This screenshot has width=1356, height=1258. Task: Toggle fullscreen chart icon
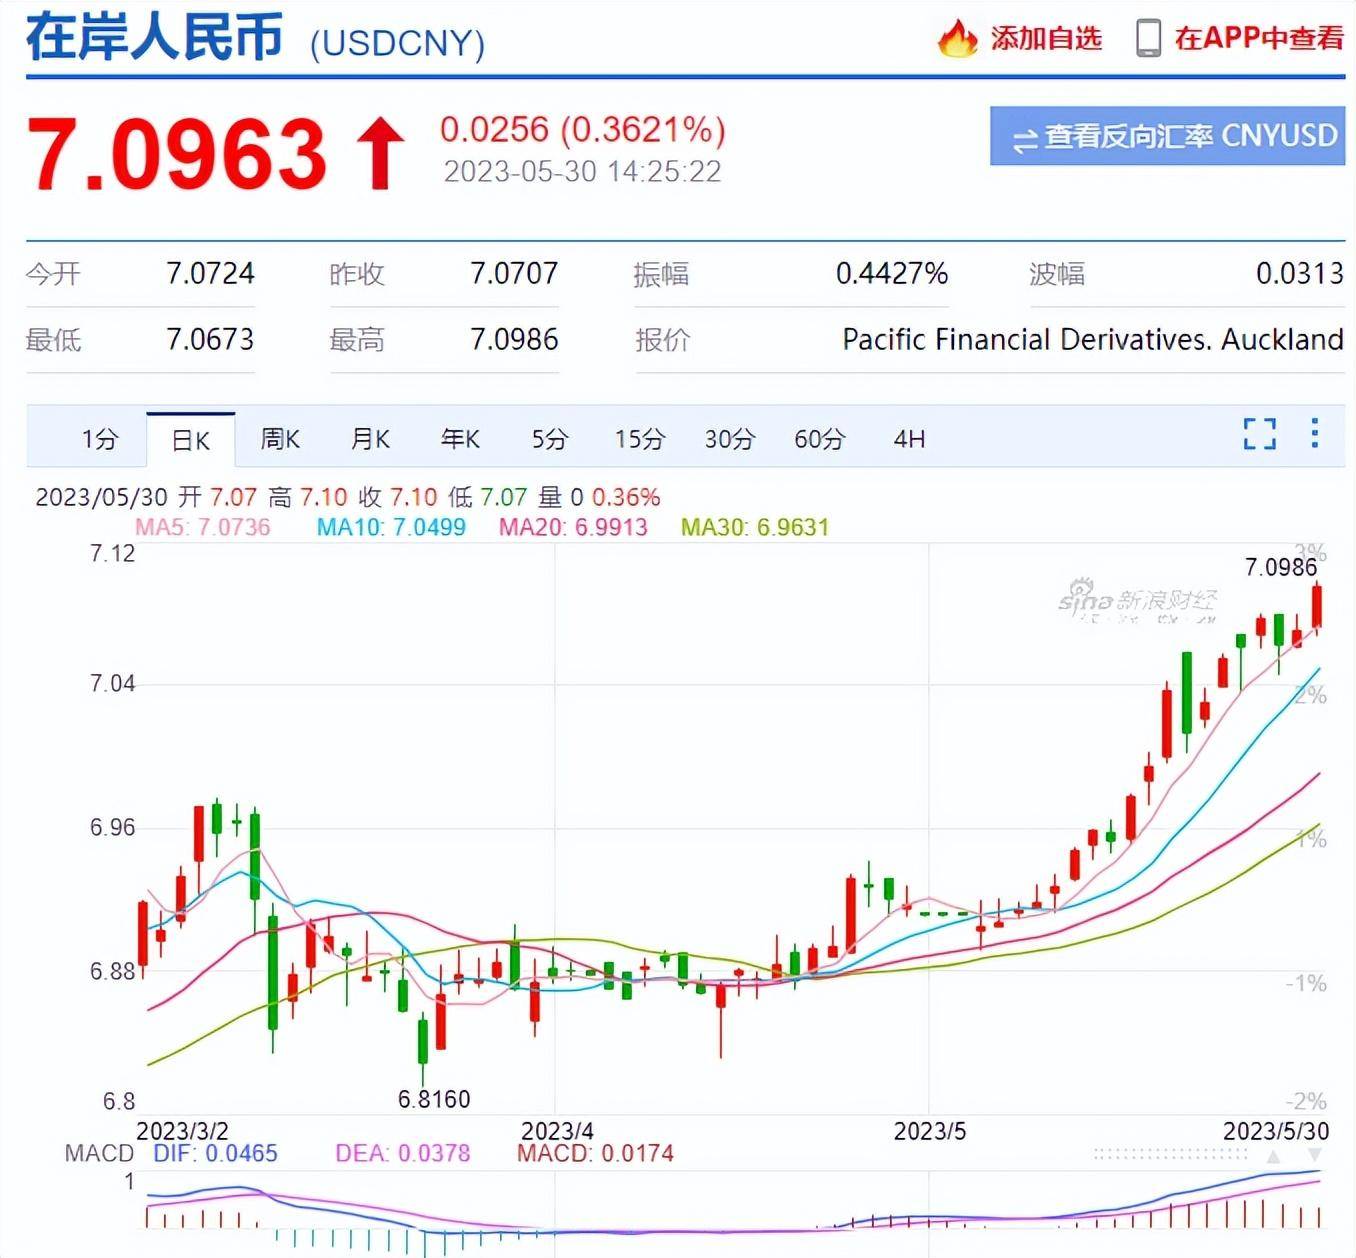click(1260, 434)
